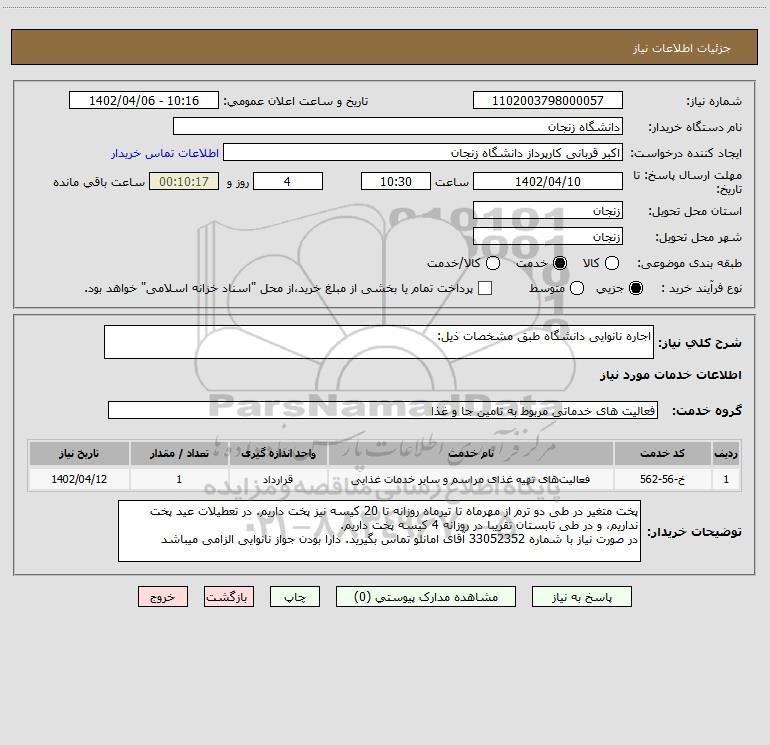Viewport: 770px width, 745px height.
Task: Click the delivery city field زنجان
Action: pos(548,236)
